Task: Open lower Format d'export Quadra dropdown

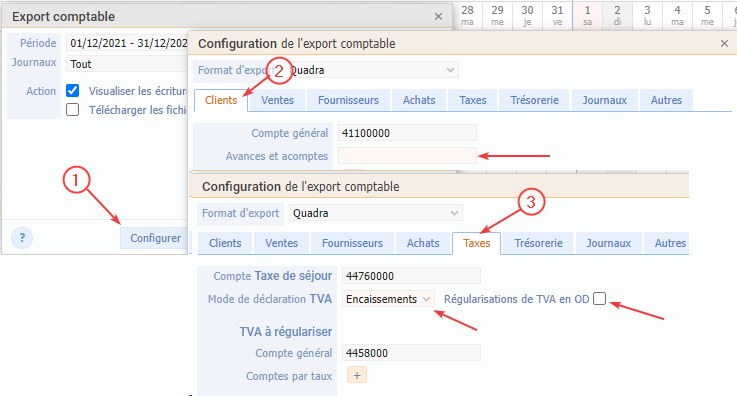Action: [x=376, y=213]
